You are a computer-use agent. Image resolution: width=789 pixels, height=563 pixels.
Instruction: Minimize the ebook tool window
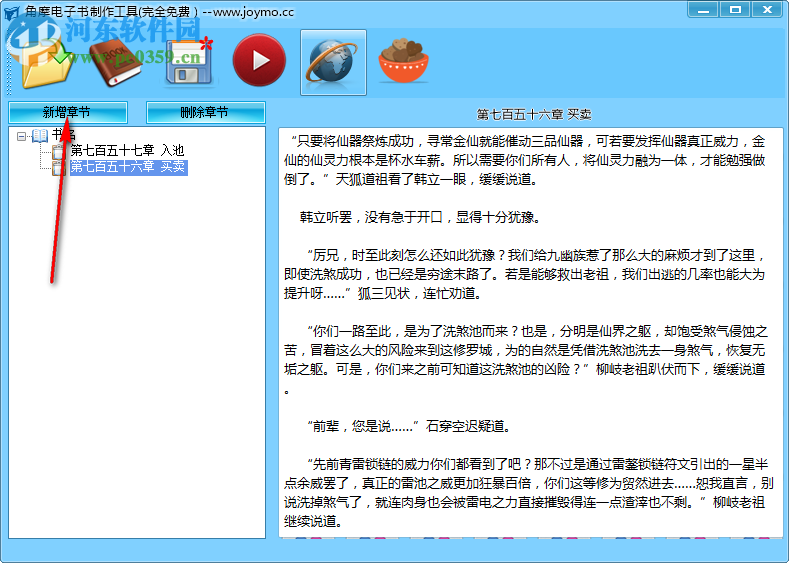[703, 10]
